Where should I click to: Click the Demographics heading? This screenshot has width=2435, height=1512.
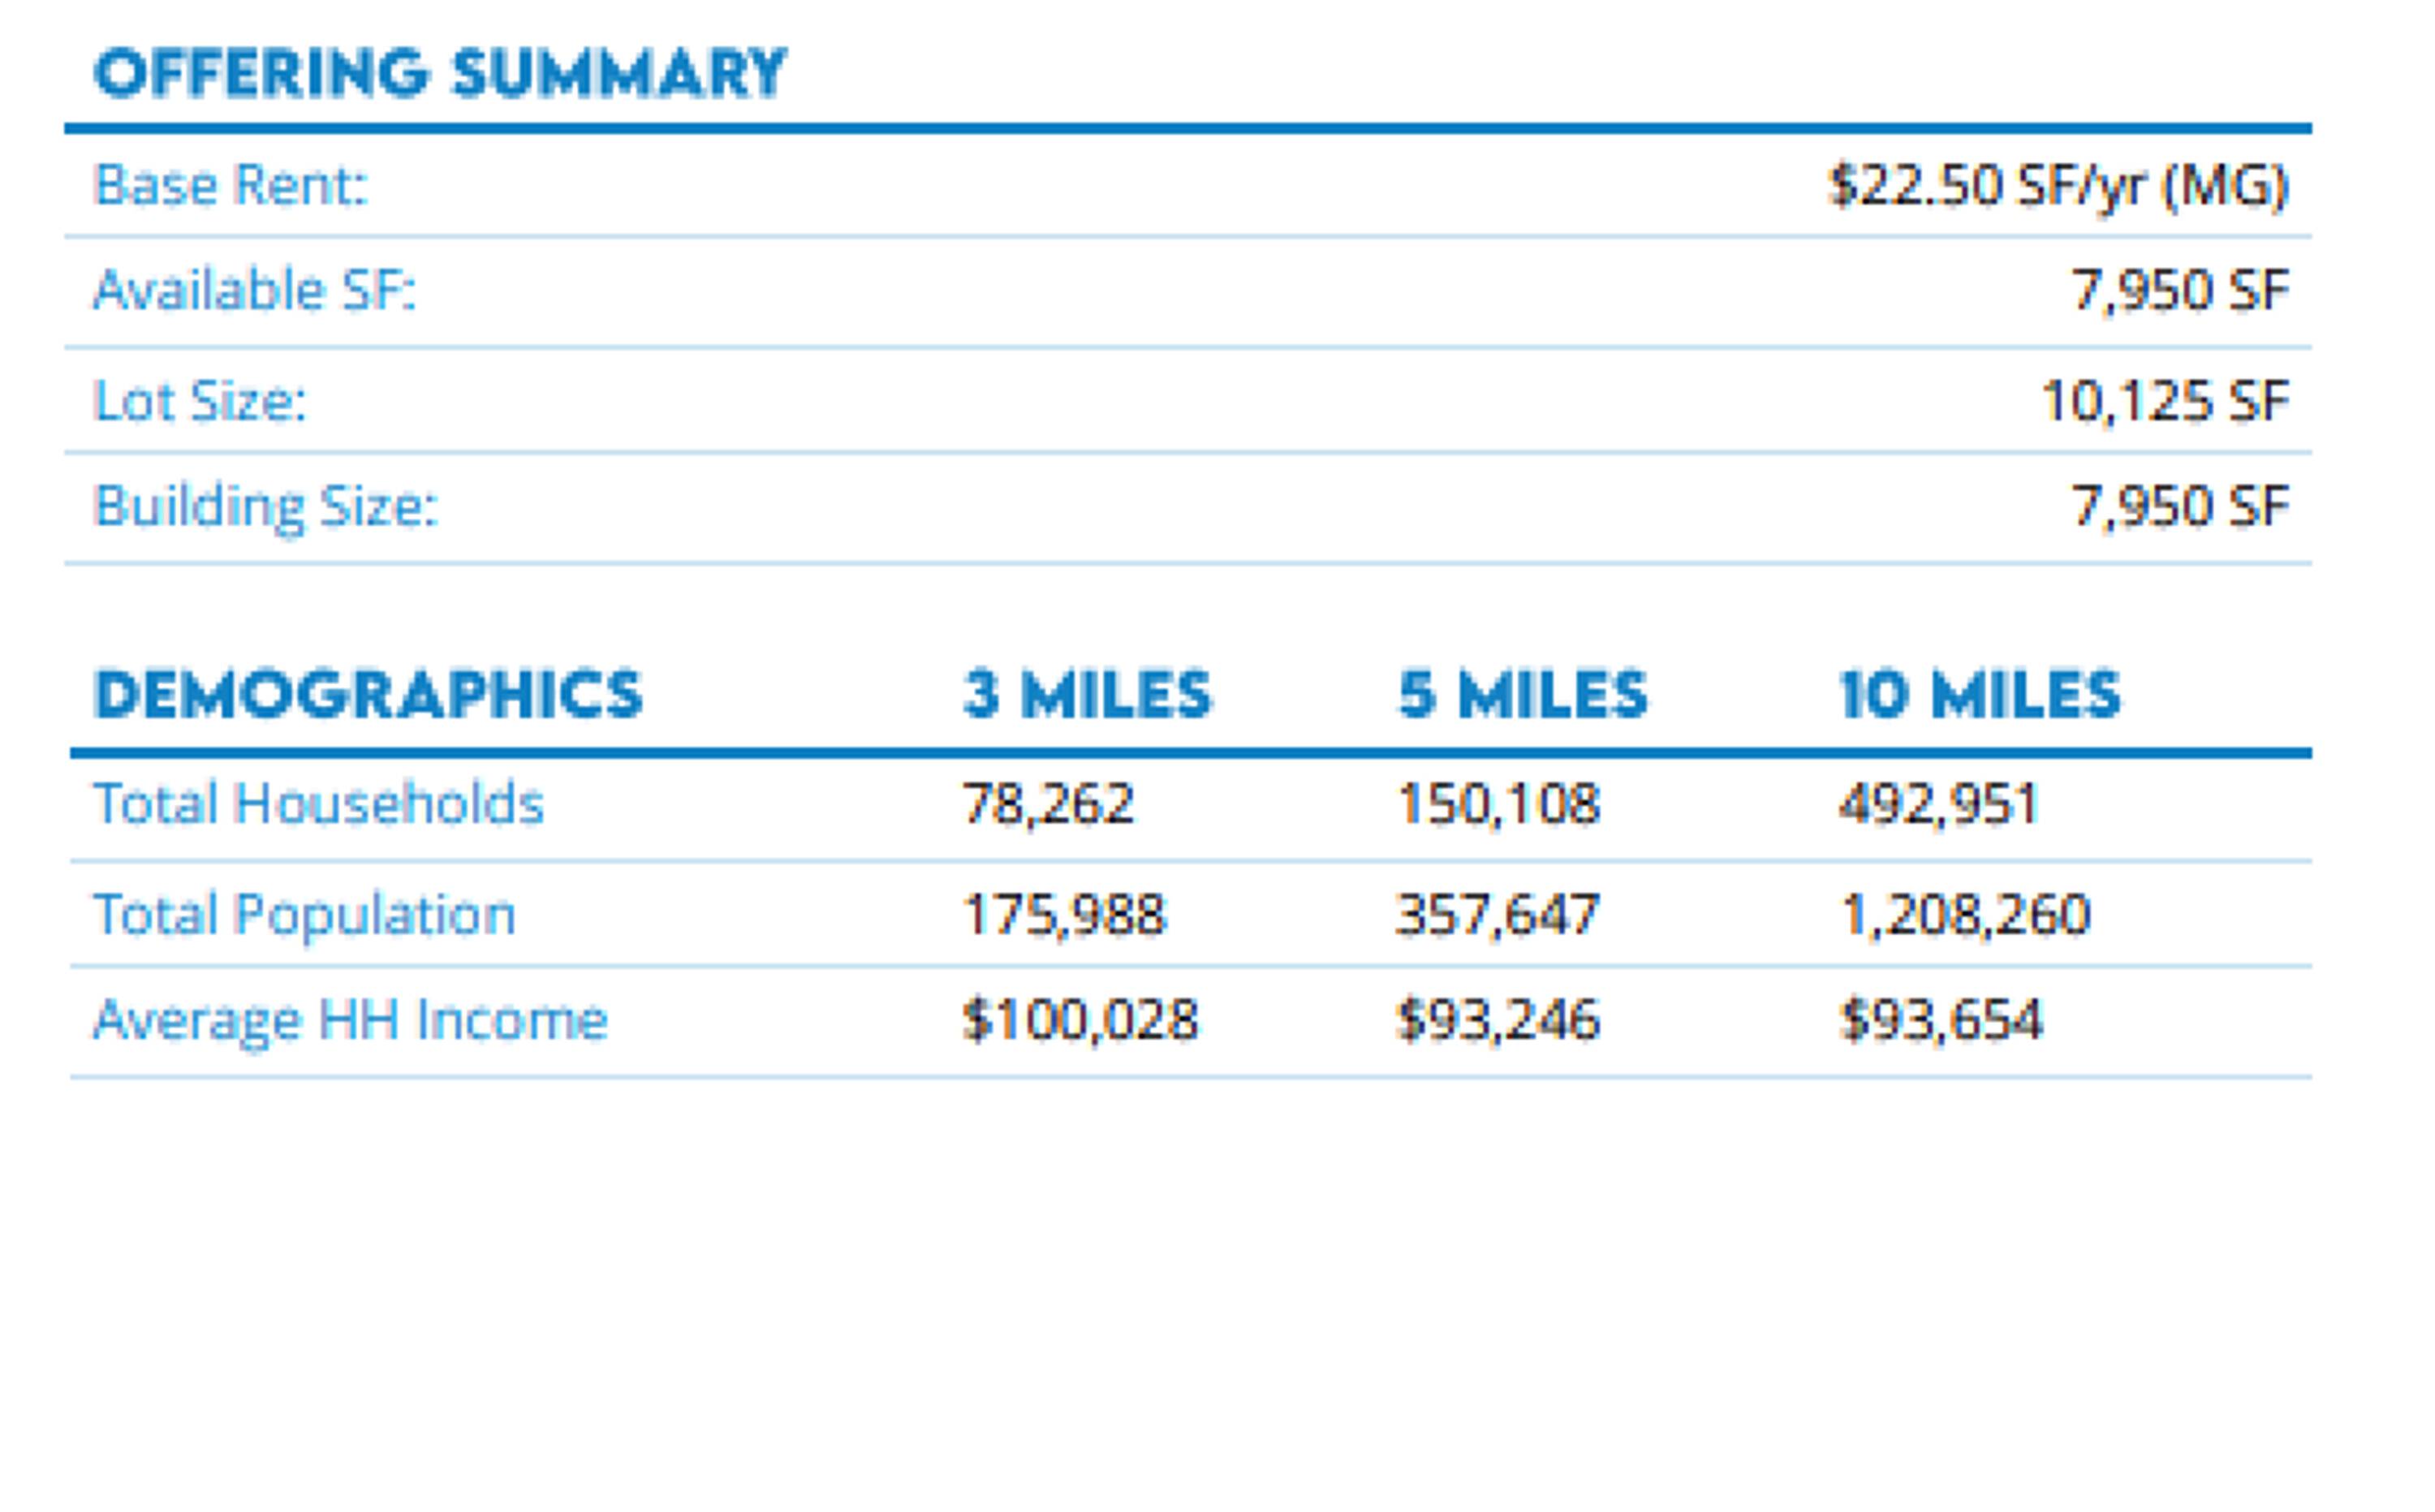(368, 695)
